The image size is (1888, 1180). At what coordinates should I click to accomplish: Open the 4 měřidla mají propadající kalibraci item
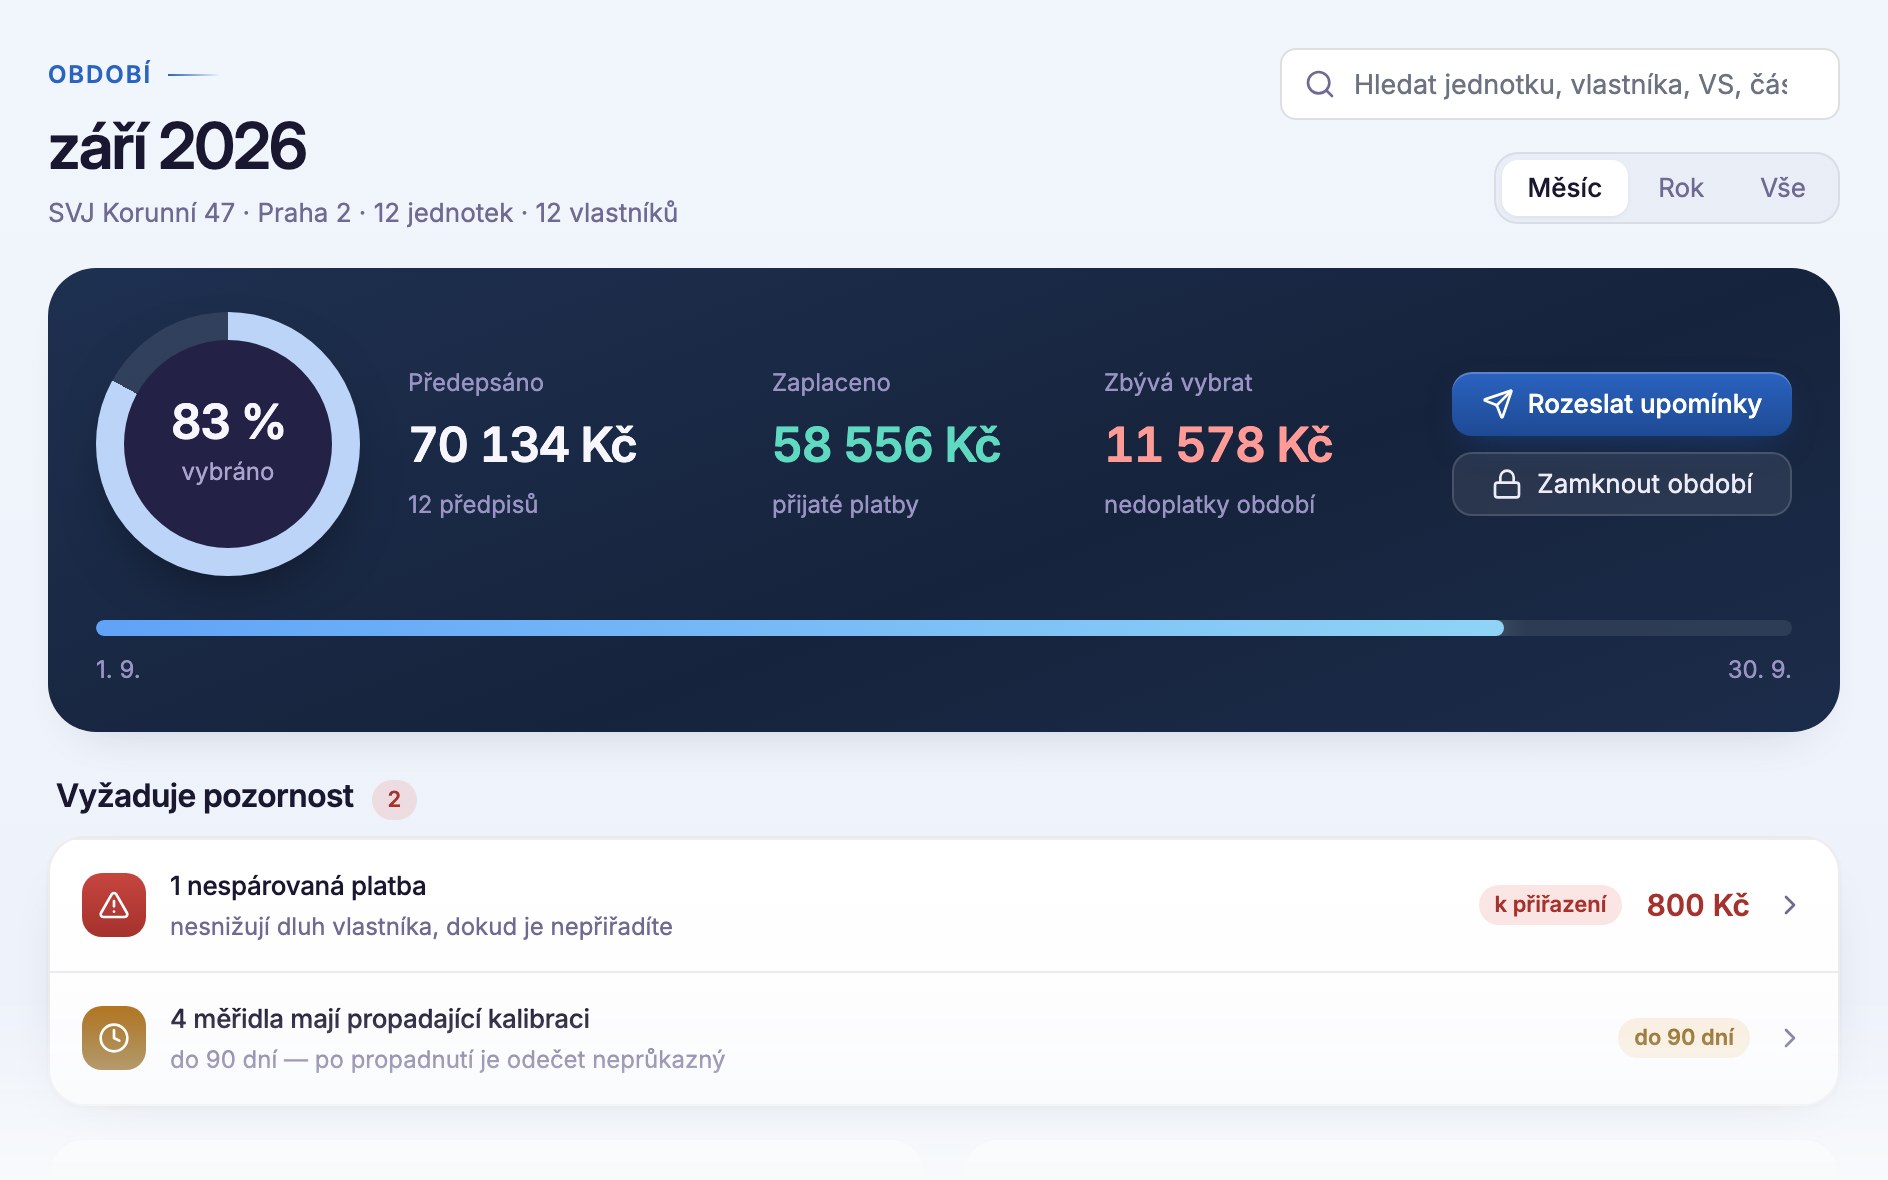point(943,1038)
